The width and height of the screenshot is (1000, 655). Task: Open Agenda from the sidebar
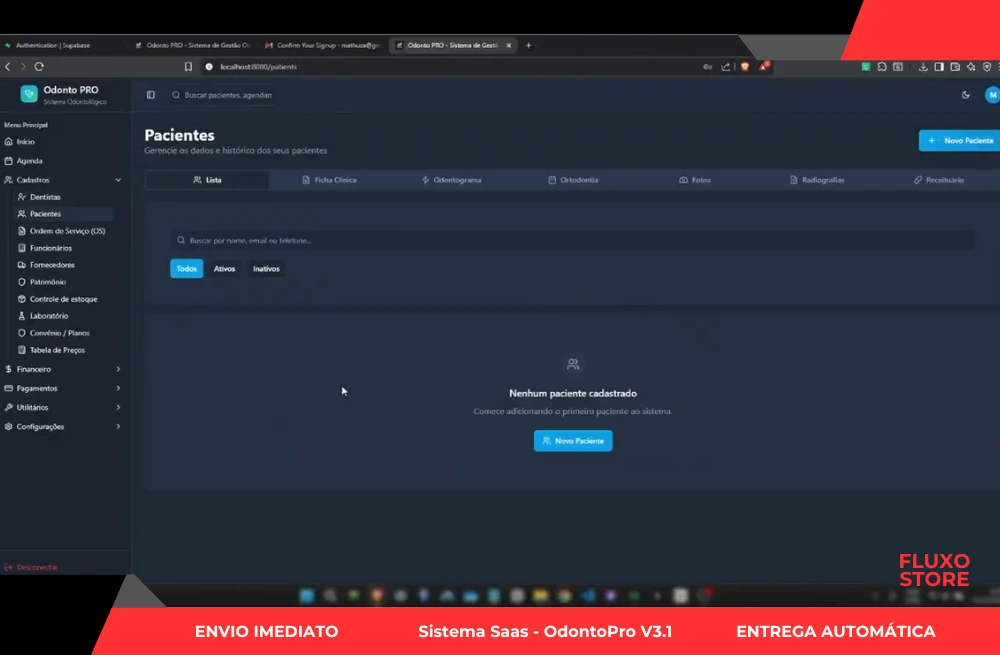[29, 161]
